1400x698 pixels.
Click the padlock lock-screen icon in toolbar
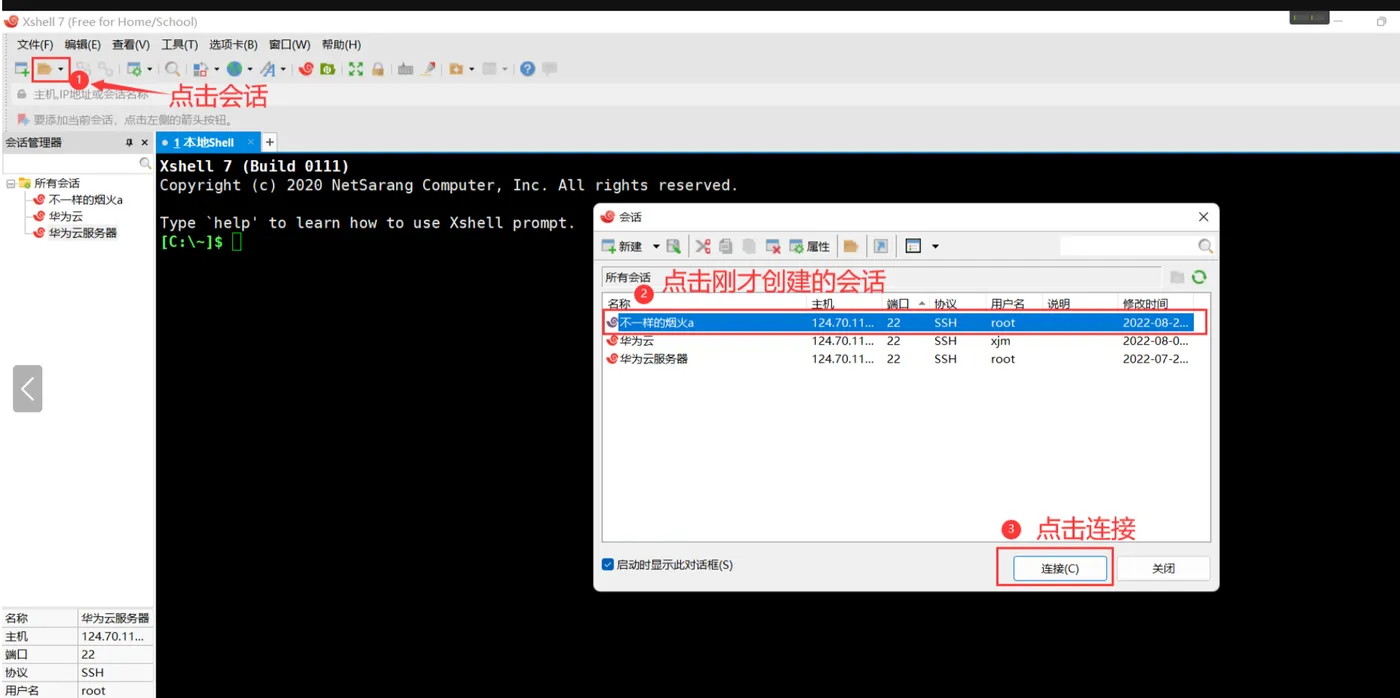click(x=377, y=69)
